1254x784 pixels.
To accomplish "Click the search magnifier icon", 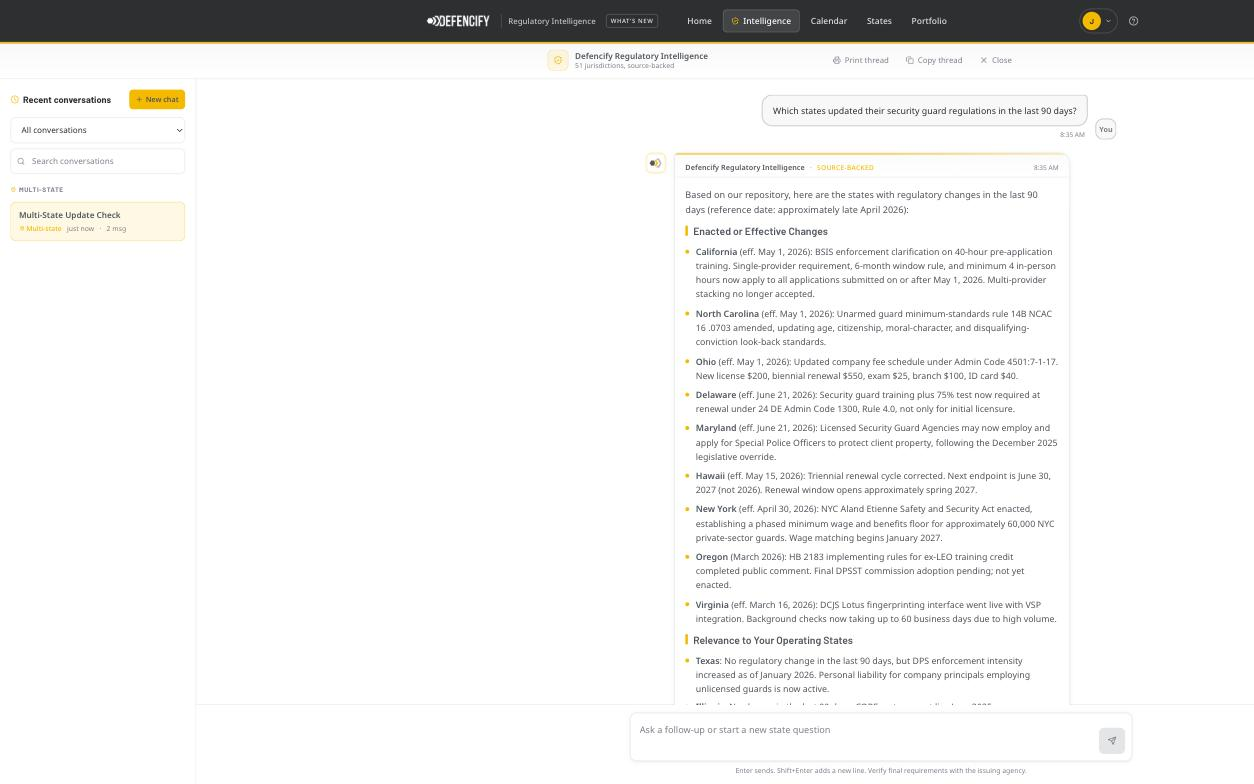I will (21, 161).
